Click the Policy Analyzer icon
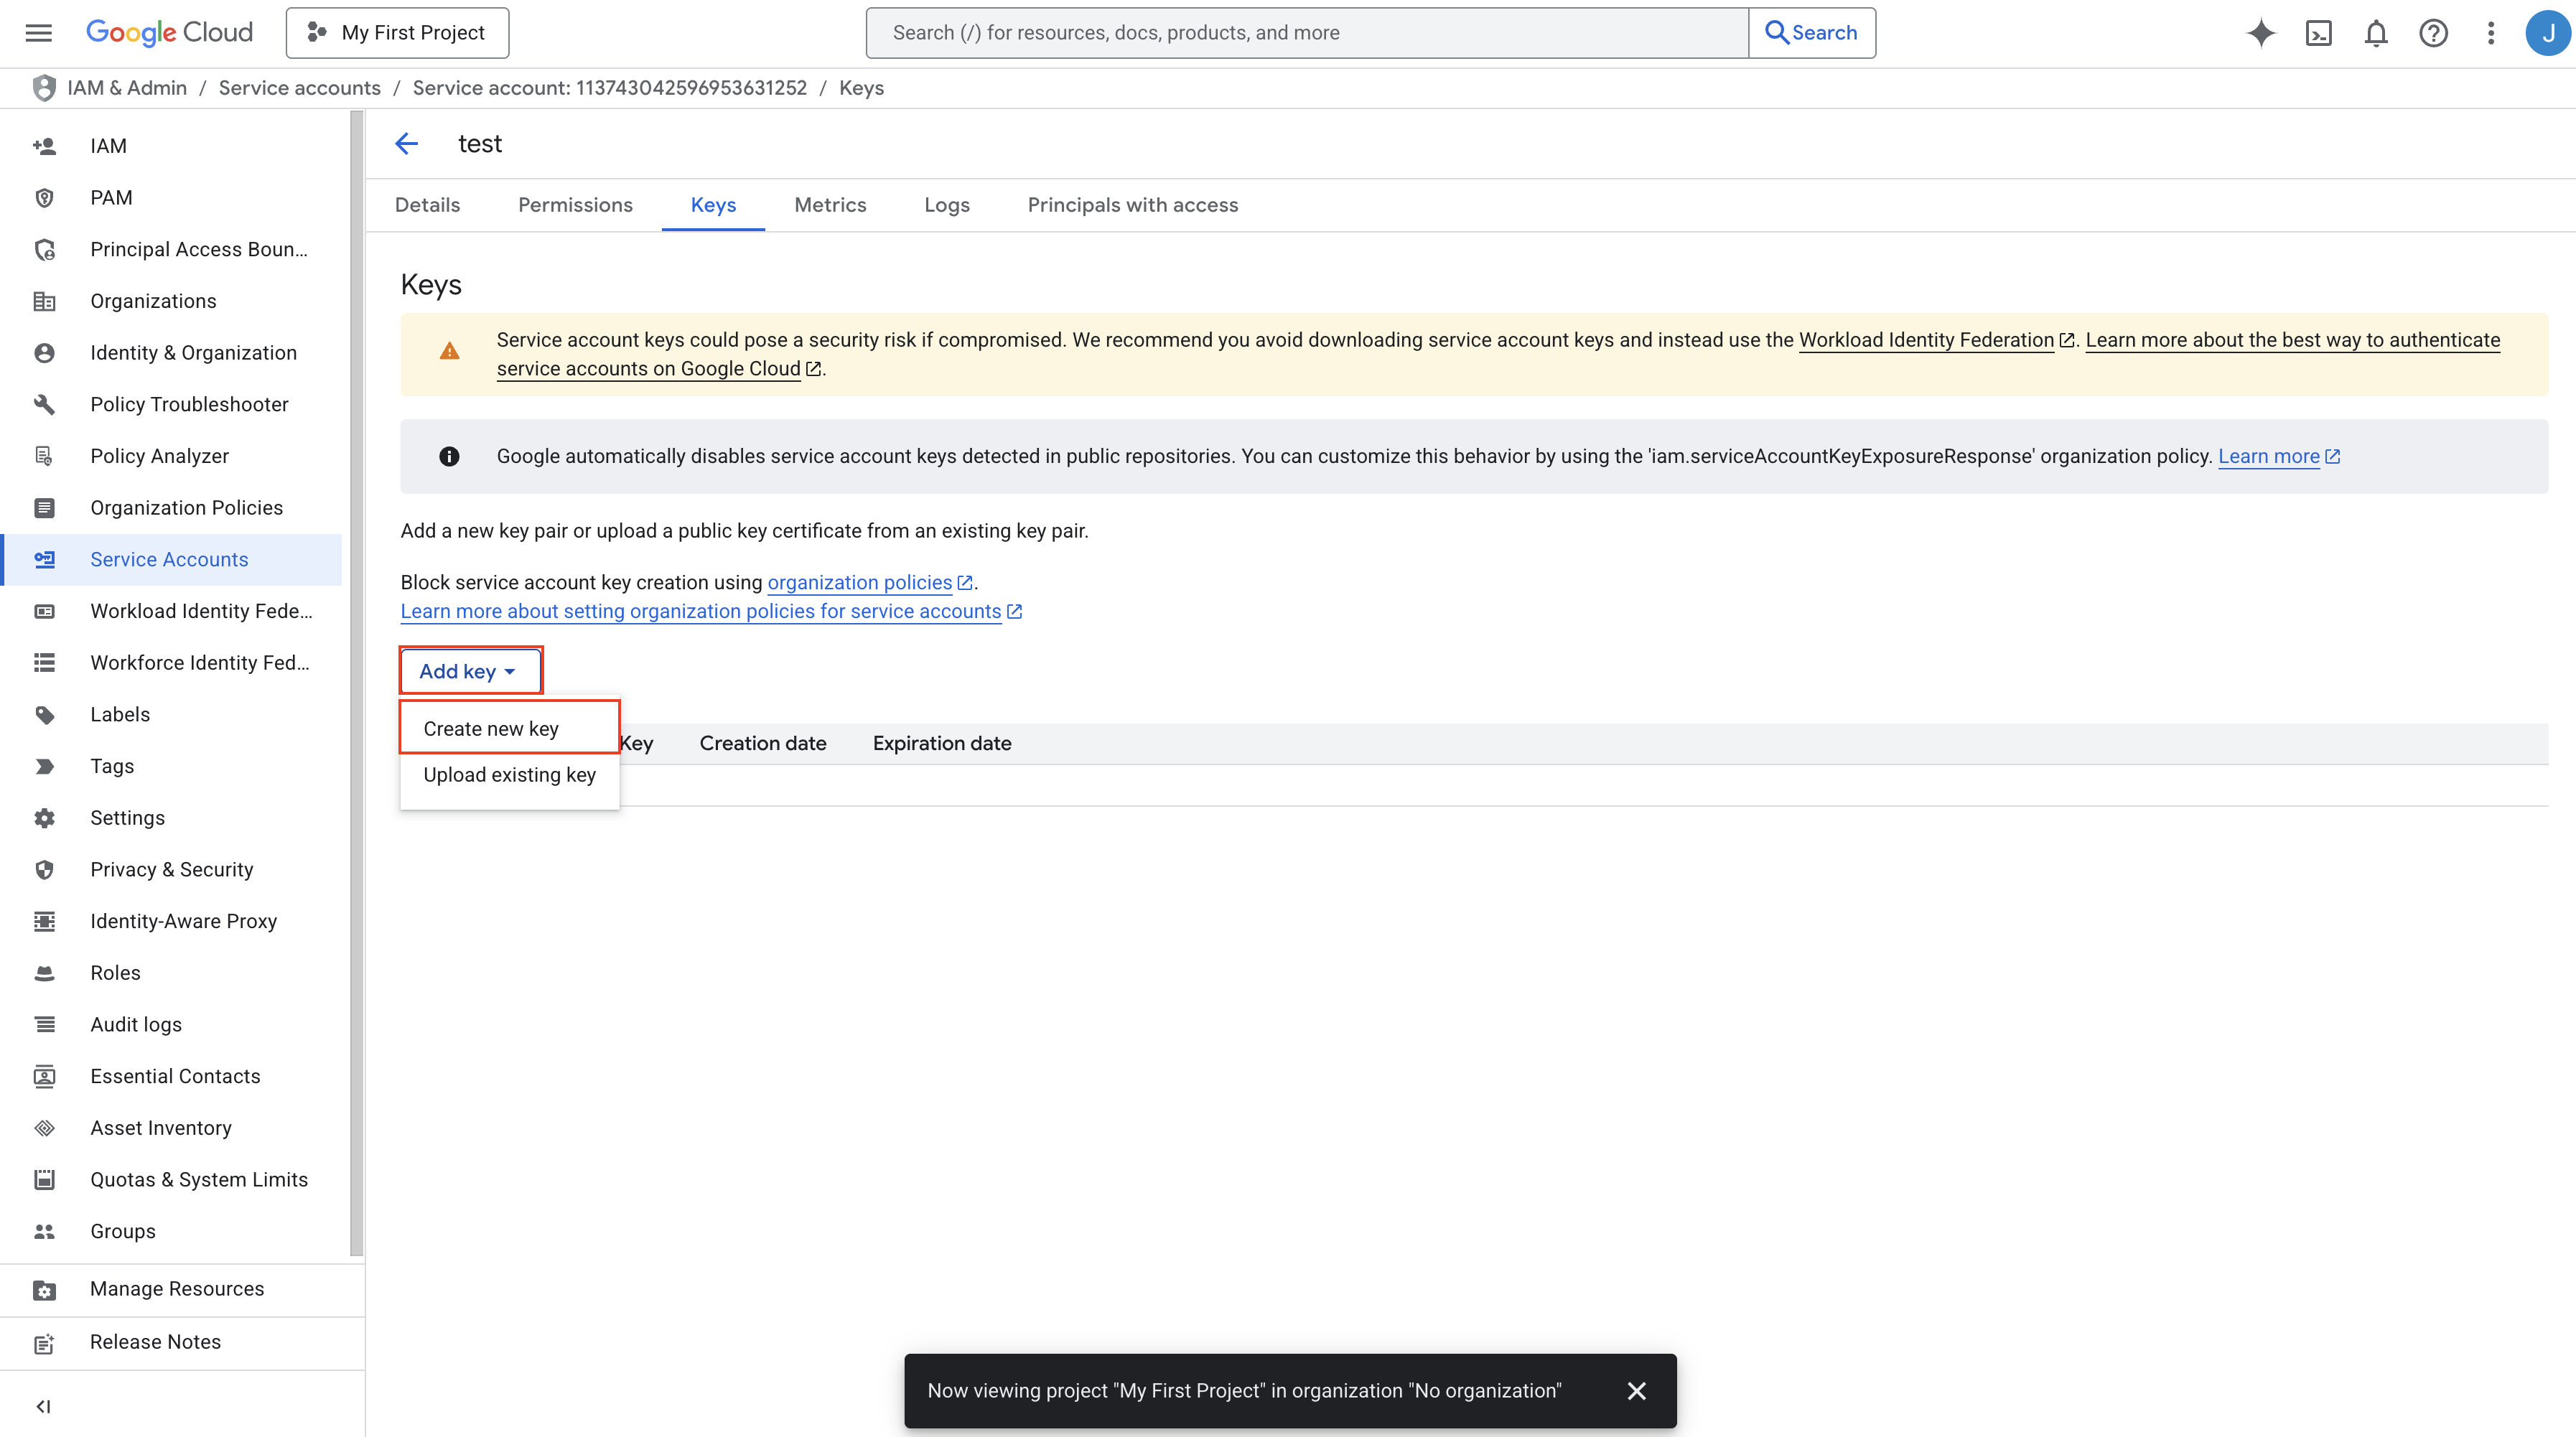The height and width of the screenshot is (1437, 2576). click(x=44, y=456)
